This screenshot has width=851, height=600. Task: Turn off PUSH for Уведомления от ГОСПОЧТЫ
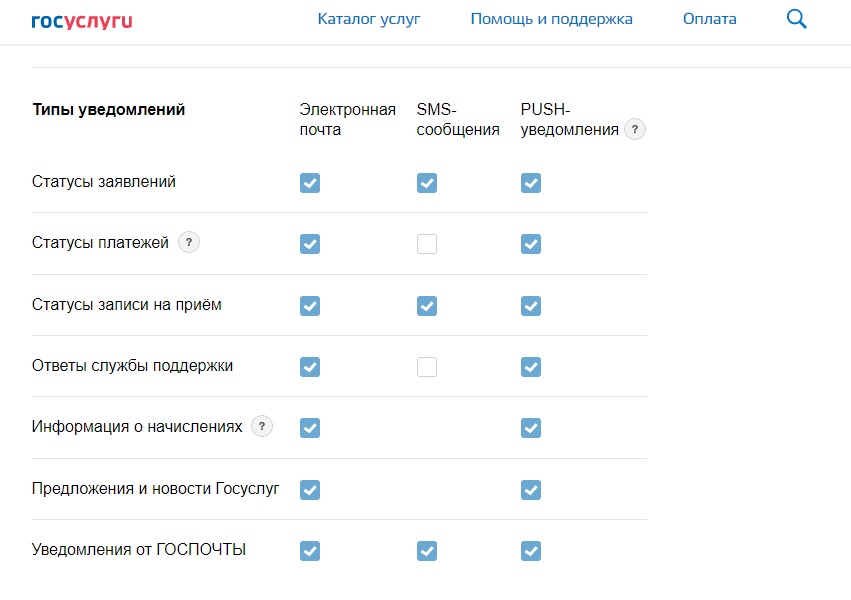click(531, 551)
